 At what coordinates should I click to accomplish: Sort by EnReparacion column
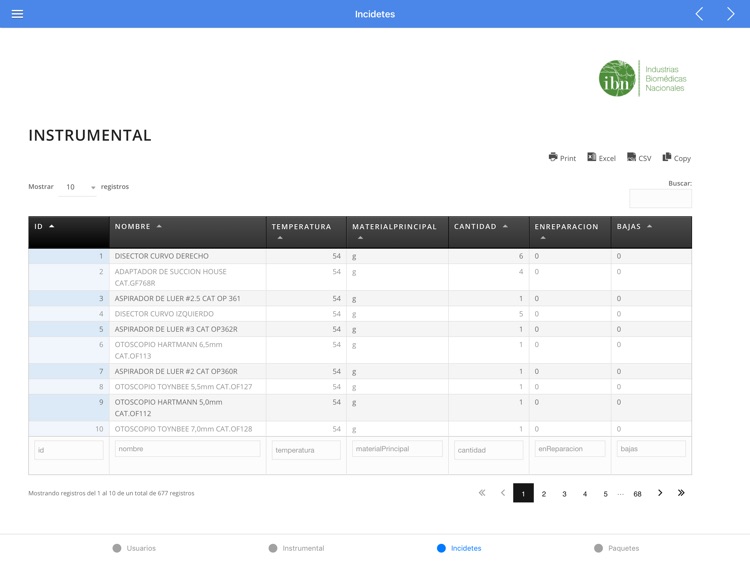click(x=570, y=232)
